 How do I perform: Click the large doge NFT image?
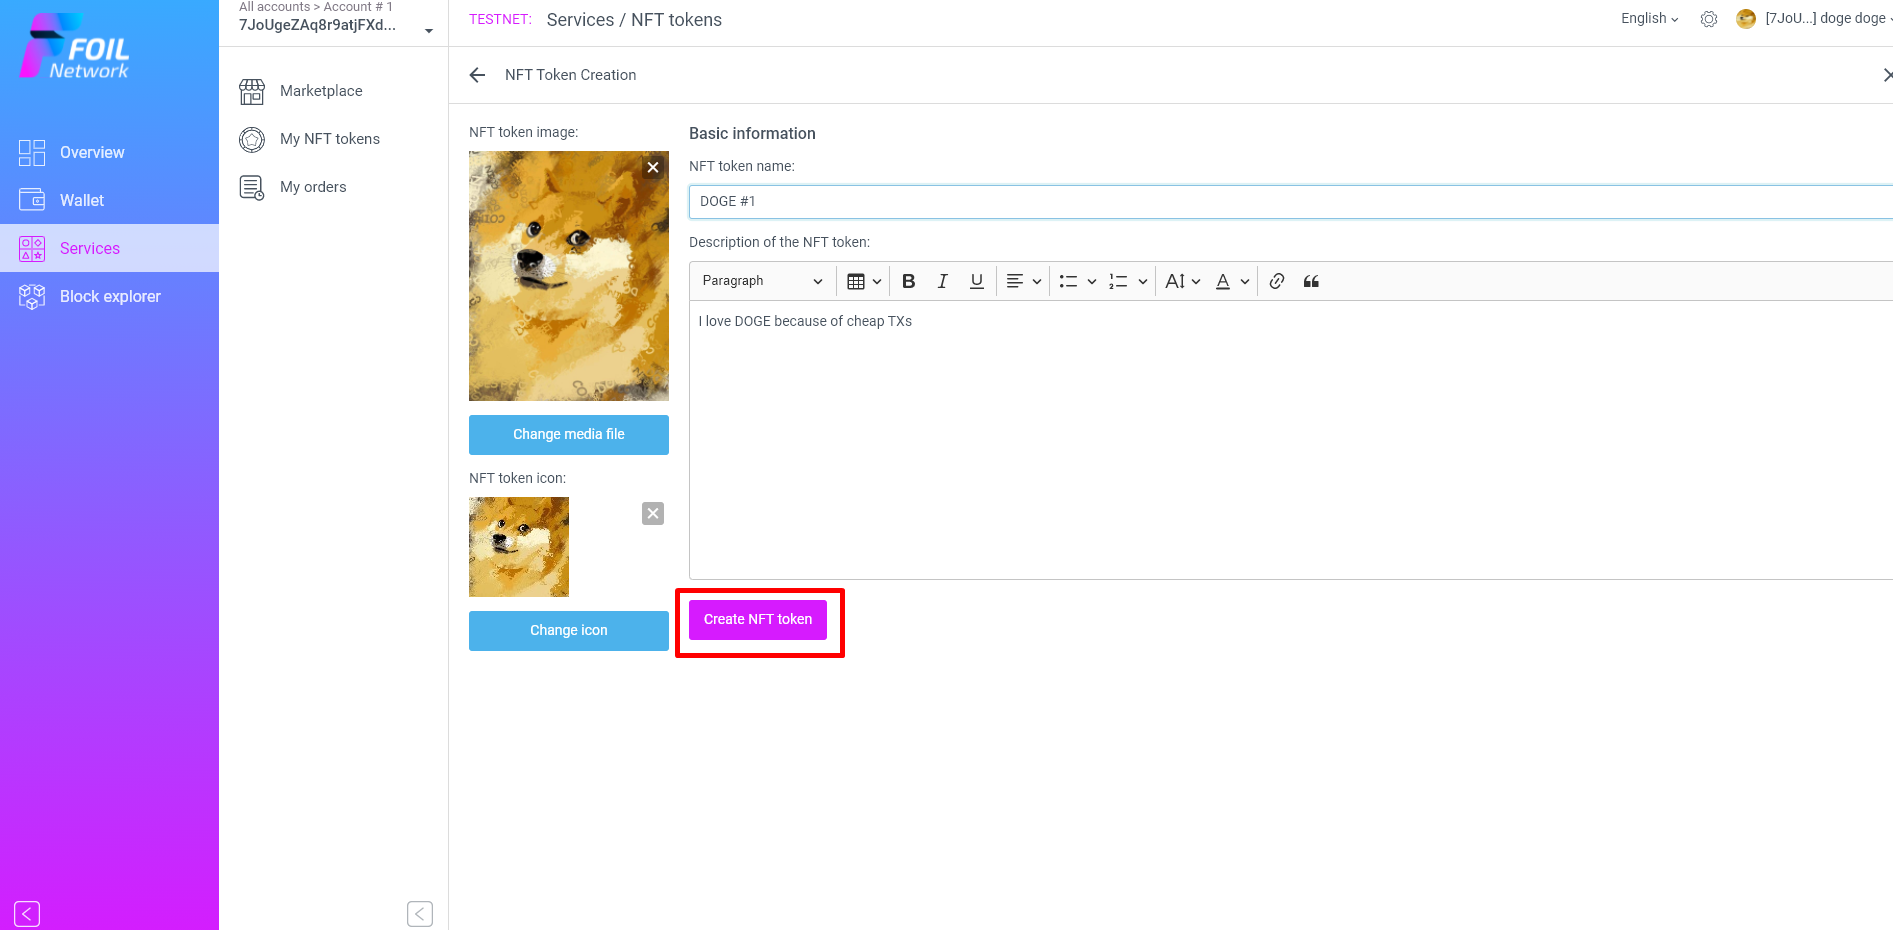[x=569, y=276]
